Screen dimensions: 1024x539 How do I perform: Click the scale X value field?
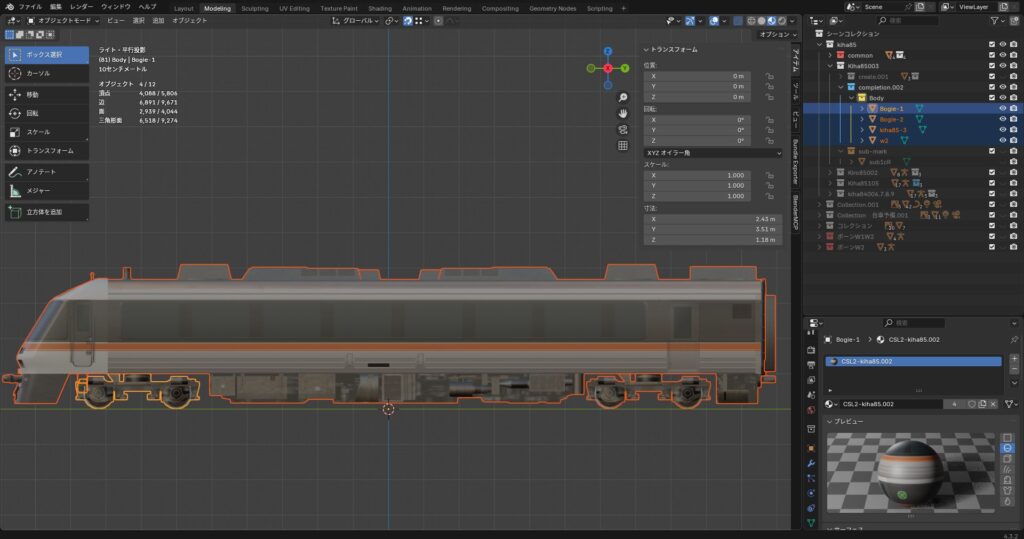[x=697, y=175]
